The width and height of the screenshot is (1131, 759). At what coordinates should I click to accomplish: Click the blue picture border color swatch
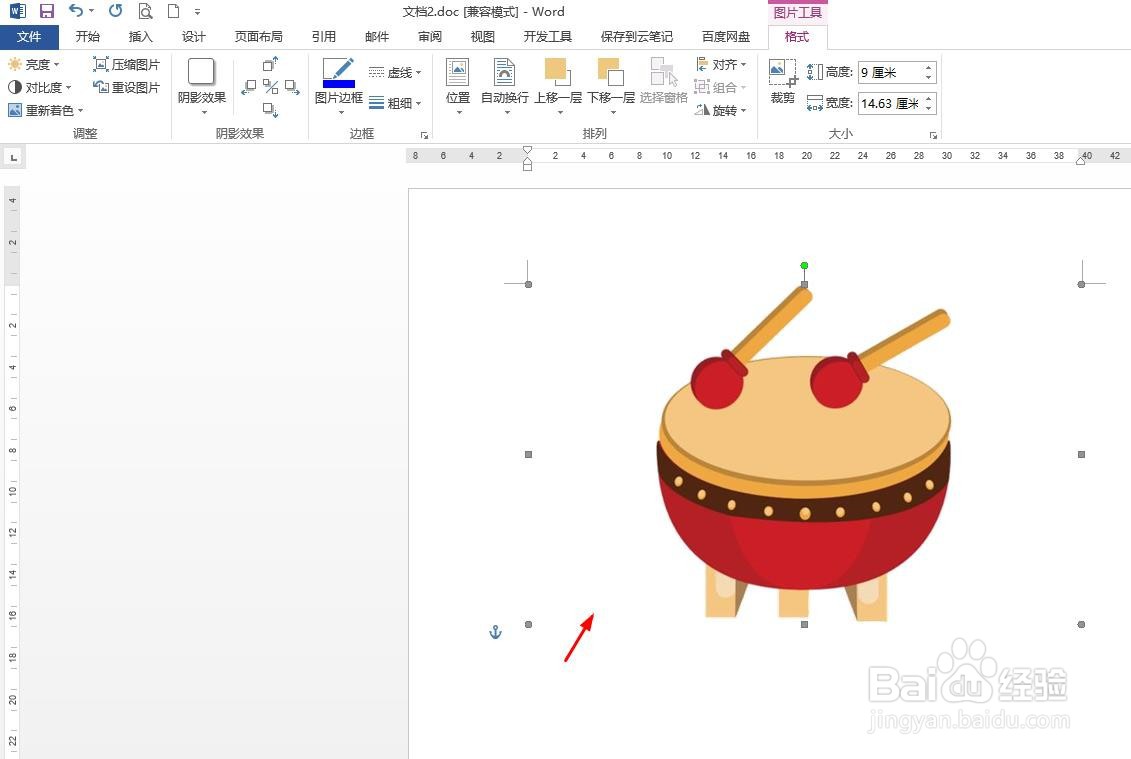(x=339, y=84)
